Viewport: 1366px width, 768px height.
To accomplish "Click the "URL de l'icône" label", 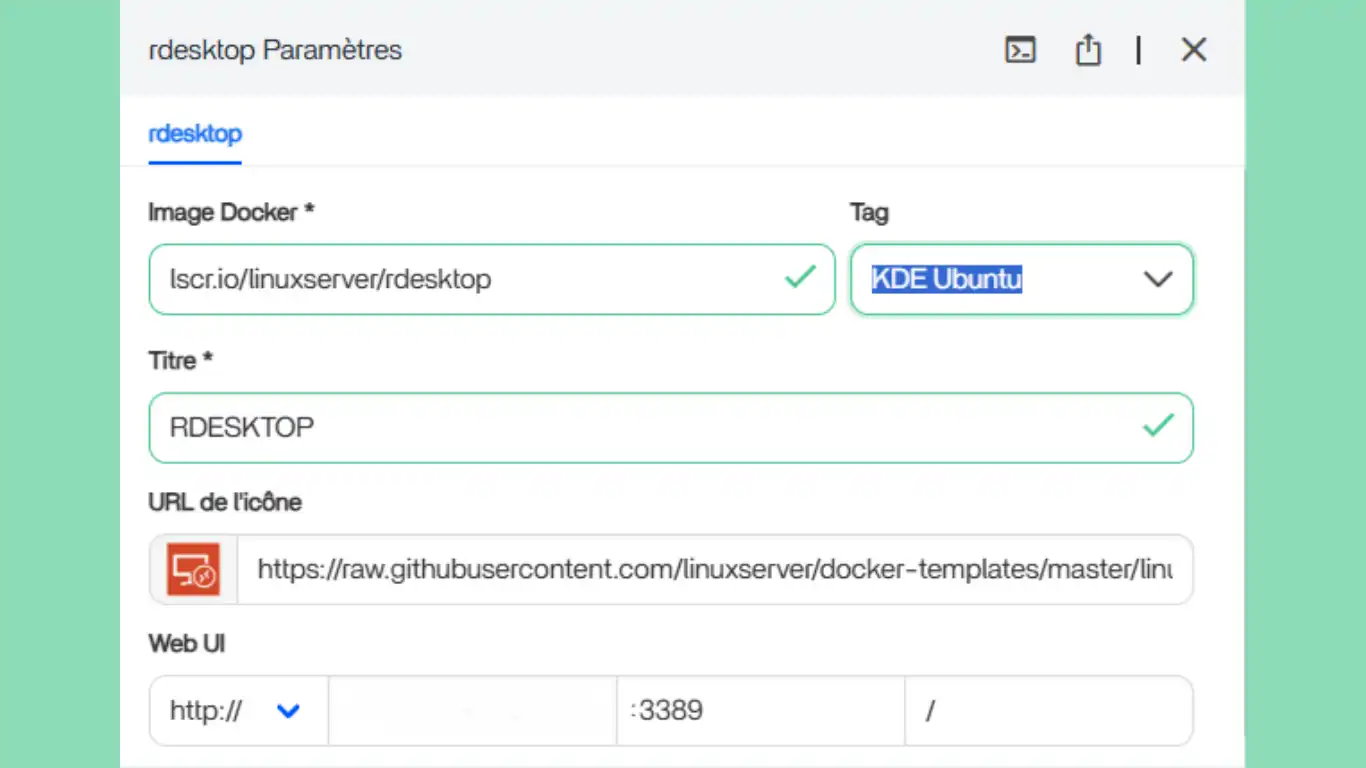I will 225,502.
